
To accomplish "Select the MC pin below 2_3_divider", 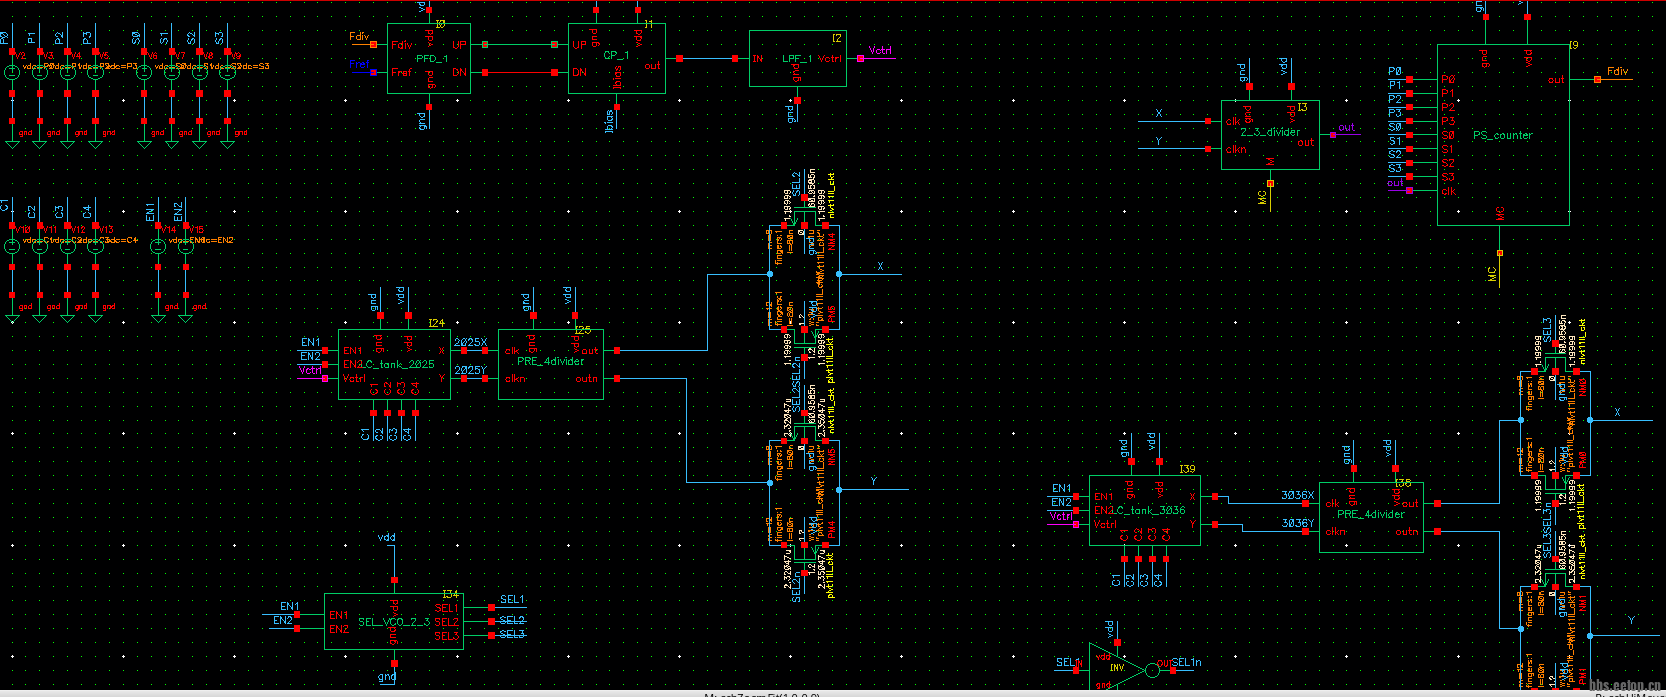I will 1270,183.
